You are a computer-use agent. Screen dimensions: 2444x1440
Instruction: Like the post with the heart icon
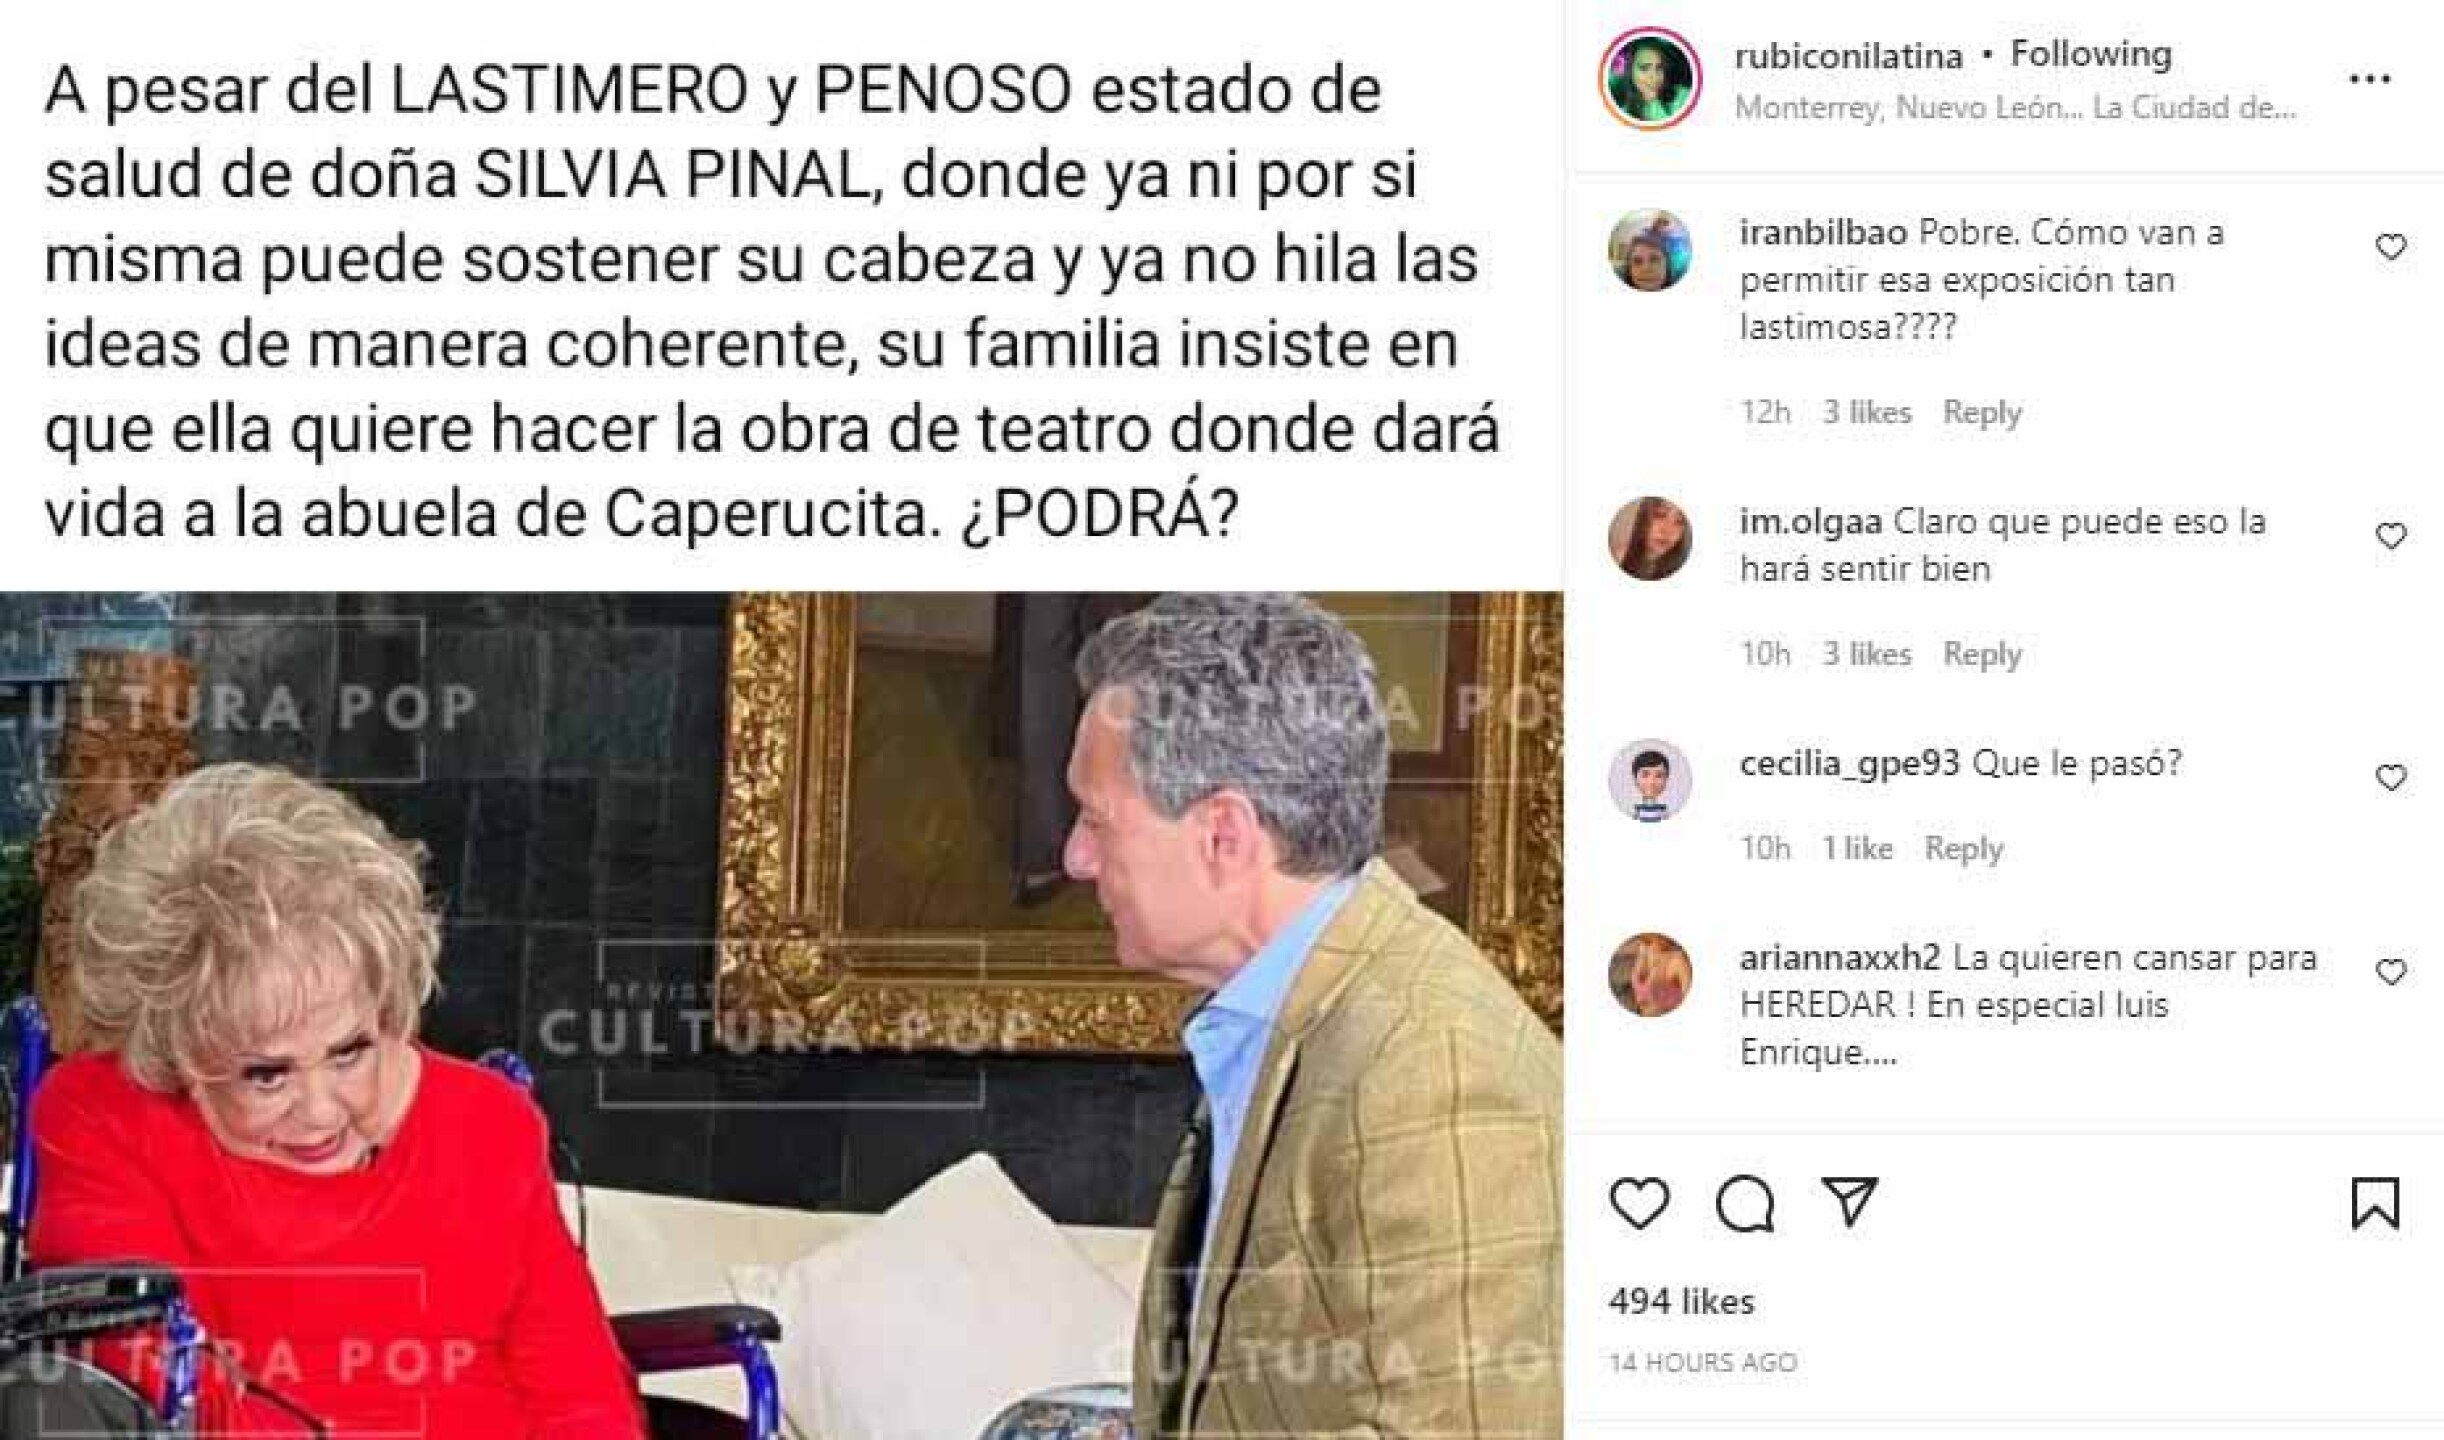pos(1640,1203)
